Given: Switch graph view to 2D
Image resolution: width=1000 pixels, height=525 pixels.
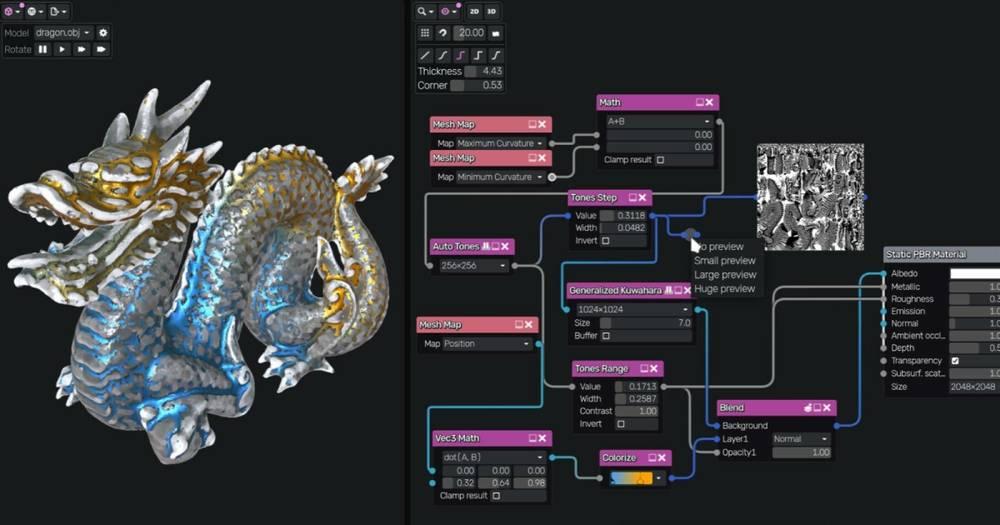Looking at the screenshot, I should (x=474, y=11).
